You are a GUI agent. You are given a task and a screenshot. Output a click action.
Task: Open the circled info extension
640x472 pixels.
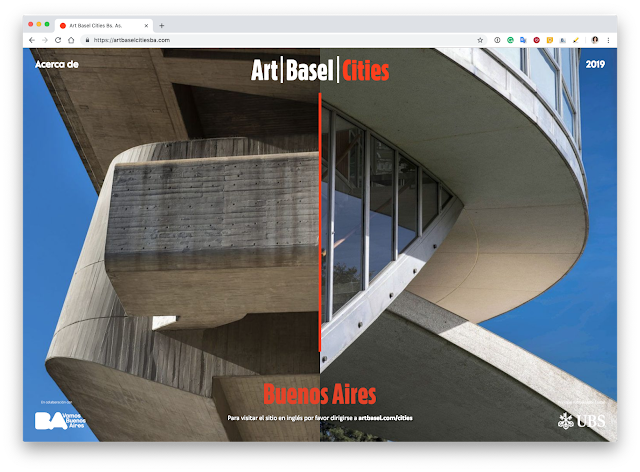pyautogui.click(x=497, y=40)
